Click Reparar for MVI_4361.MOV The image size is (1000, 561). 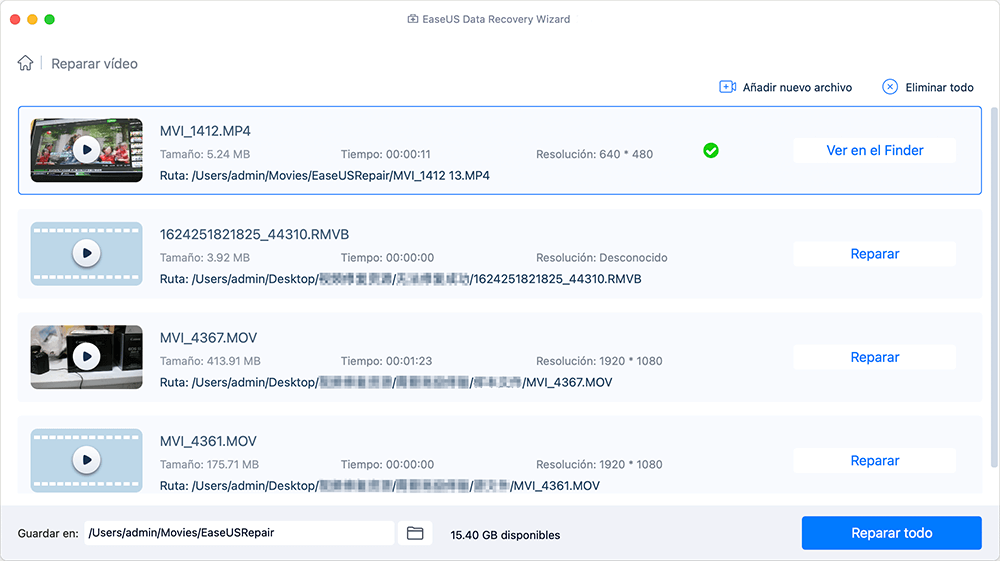pos(874,460)
